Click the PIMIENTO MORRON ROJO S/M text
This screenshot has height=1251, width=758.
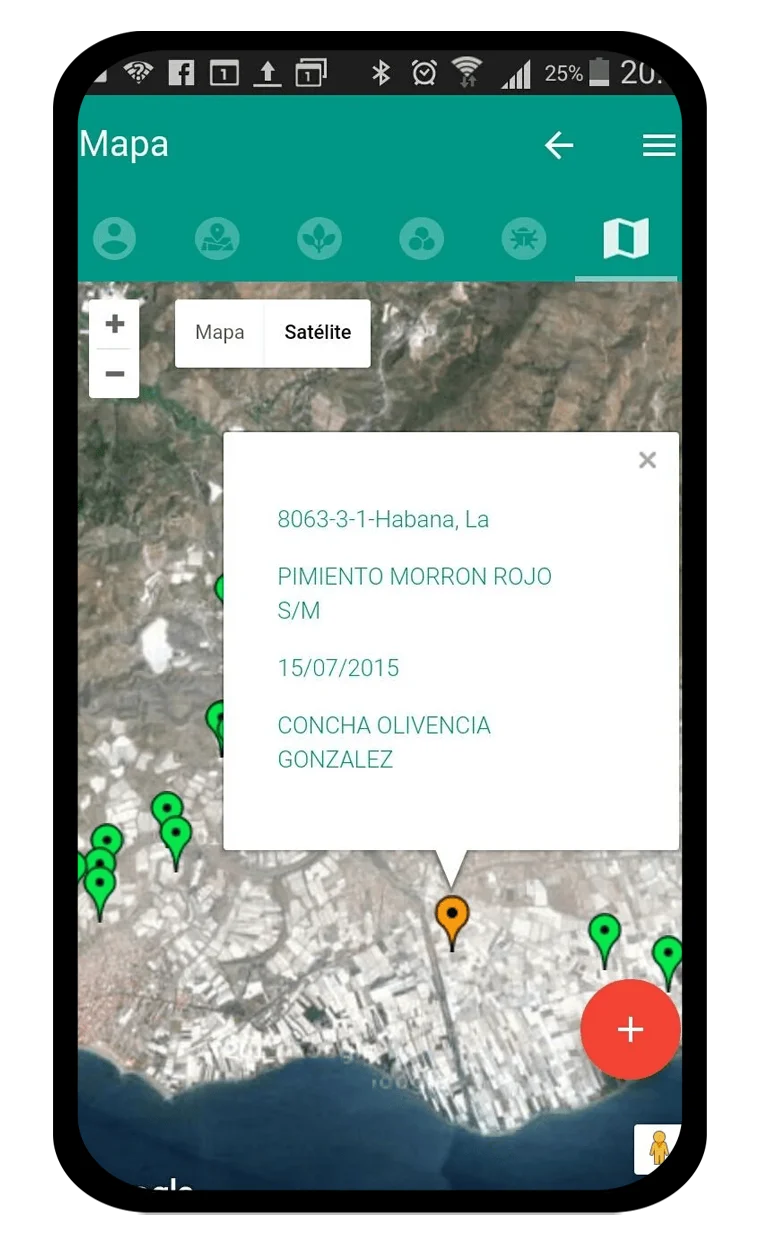point(414,593)
